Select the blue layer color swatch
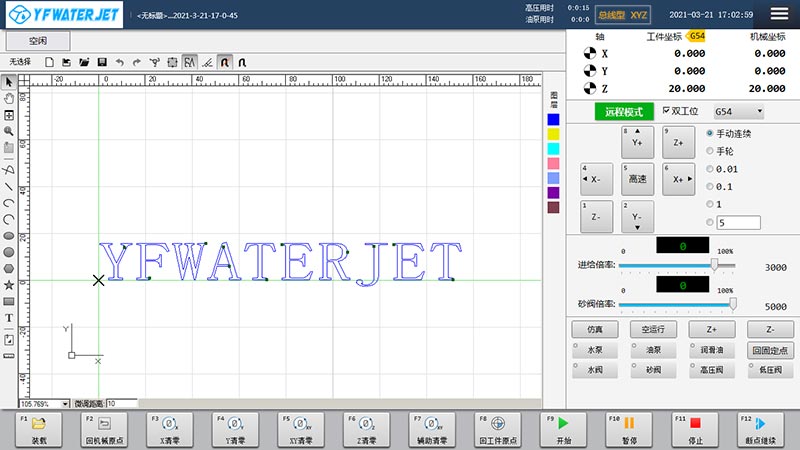The height and width of the screenshot is (450, 800). (553, 119)
